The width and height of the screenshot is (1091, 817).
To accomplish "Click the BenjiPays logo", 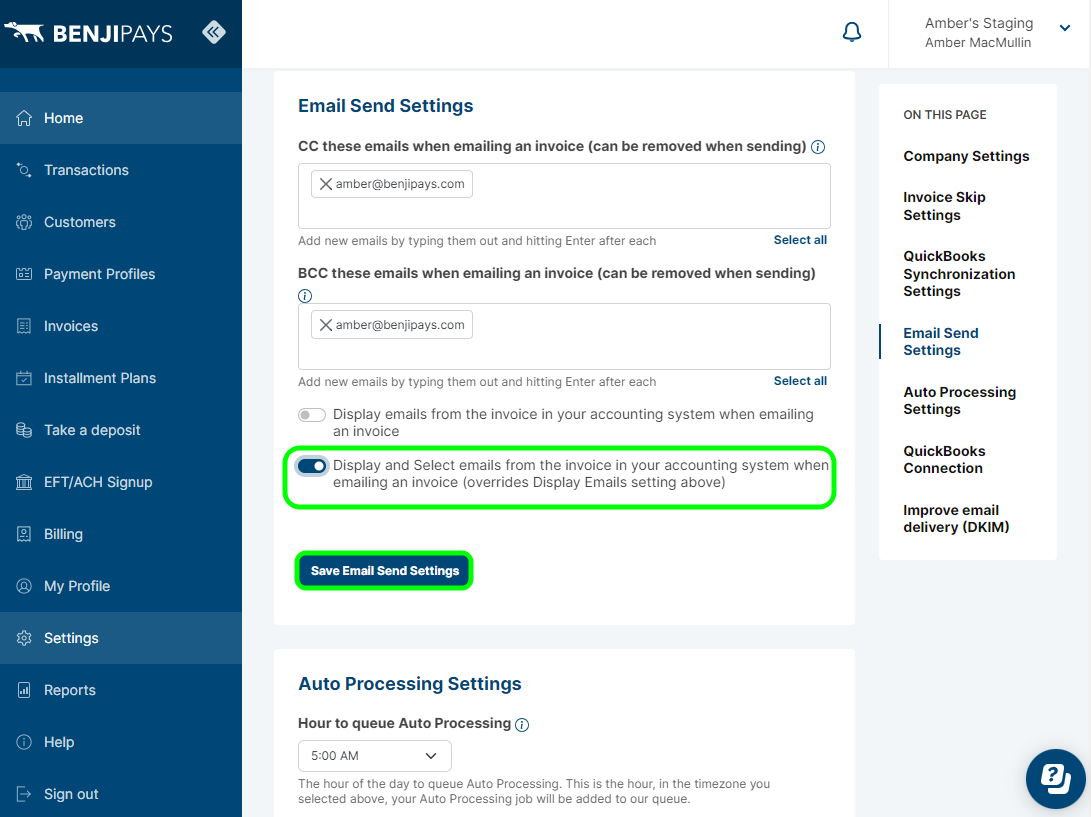I will pos(88,33).
